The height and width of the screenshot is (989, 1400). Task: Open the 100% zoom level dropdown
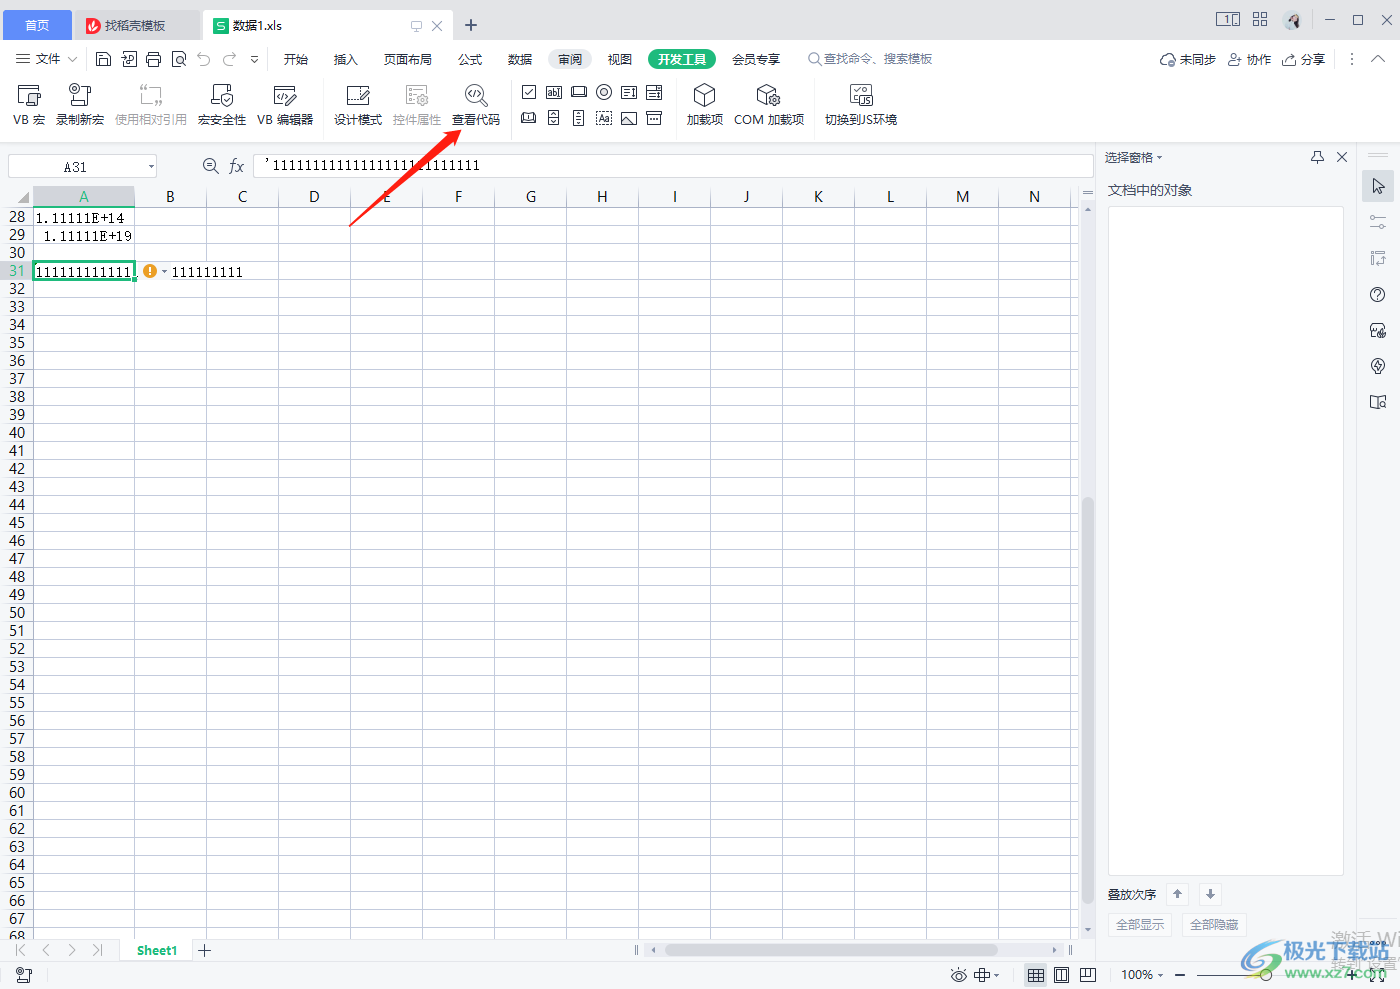click(x=1142, y=975)
